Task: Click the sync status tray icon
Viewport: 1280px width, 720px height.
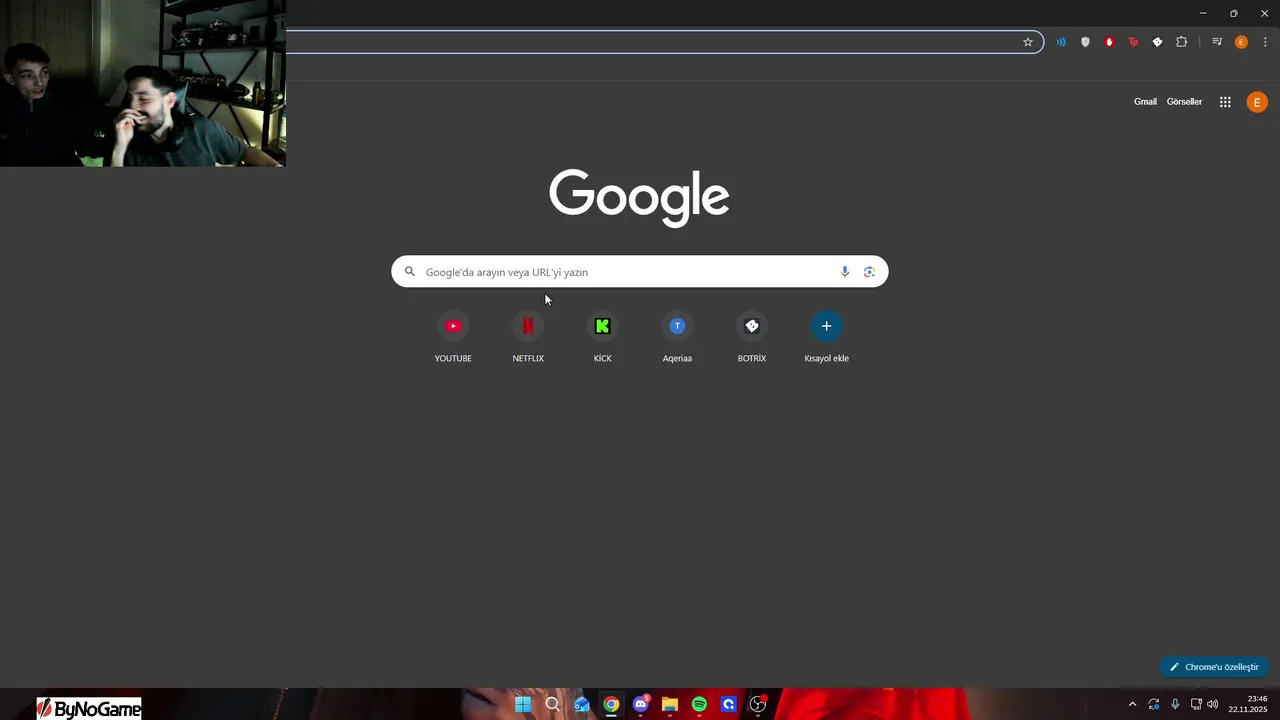Action: (1154, 705)
